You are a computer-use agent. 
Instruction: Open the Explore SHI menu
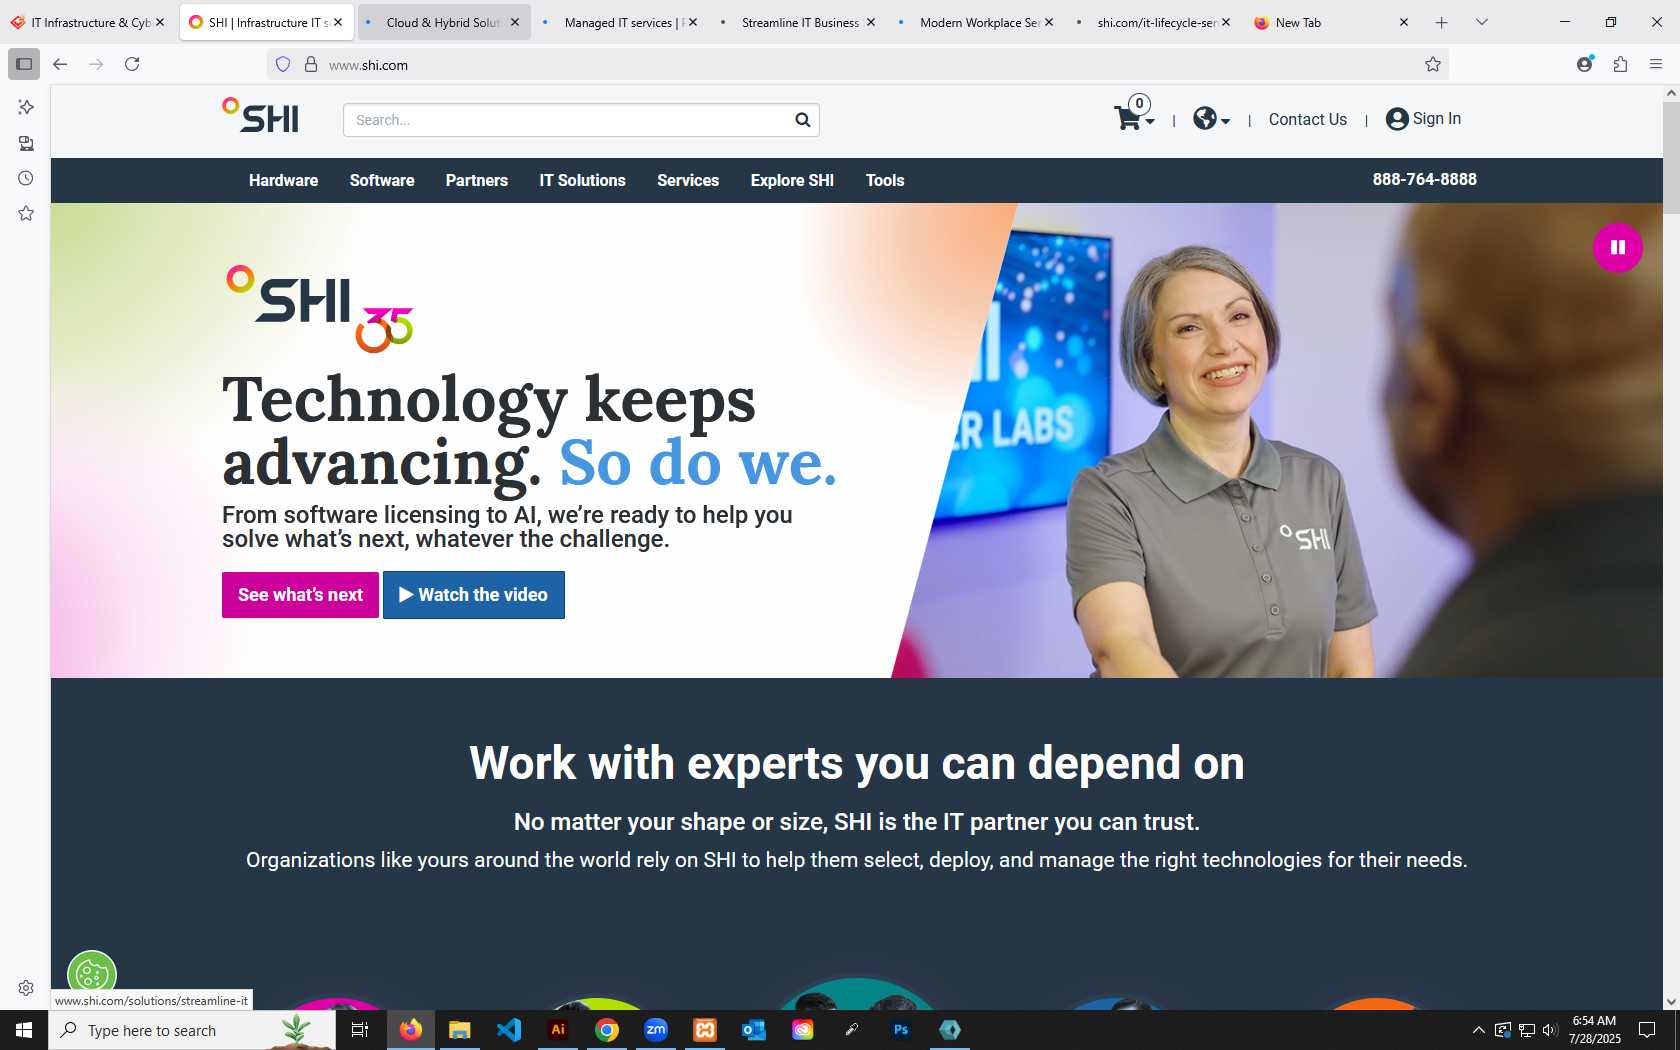click(x=792, y=180)
